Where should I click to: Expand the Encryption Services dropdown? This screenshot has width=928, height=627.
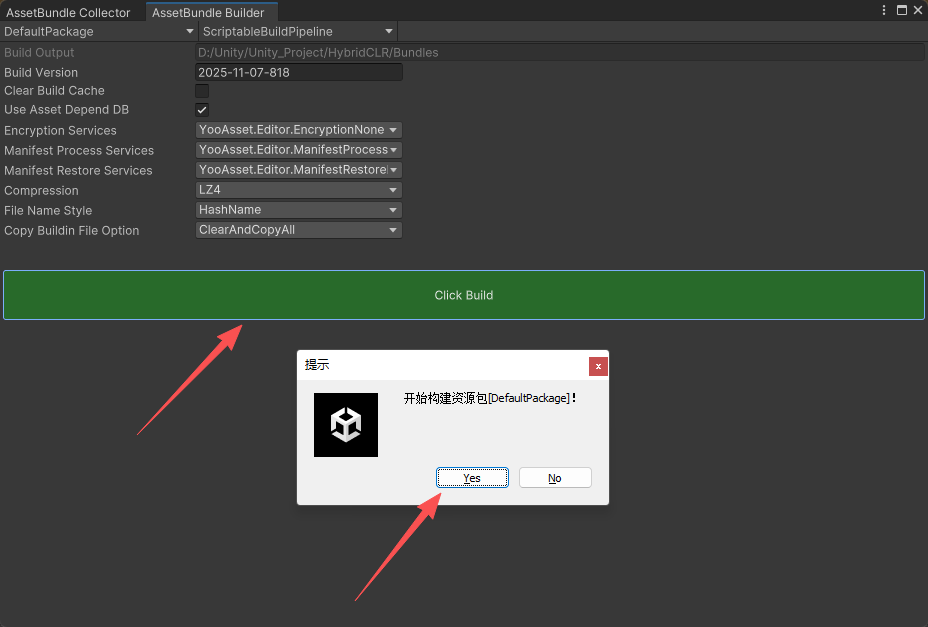pyautogui.click(x=298, y=130)
